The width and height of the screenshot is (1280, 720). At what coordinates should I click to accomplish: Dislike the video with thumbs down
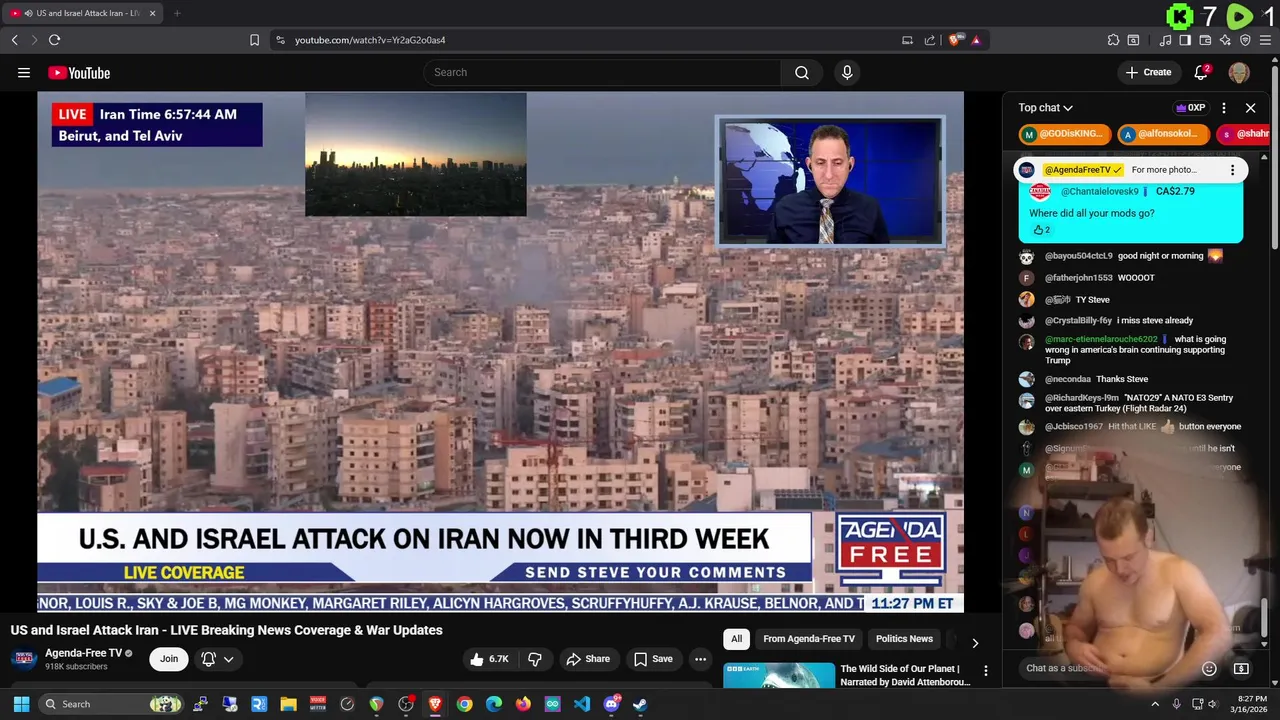[535, 659]
